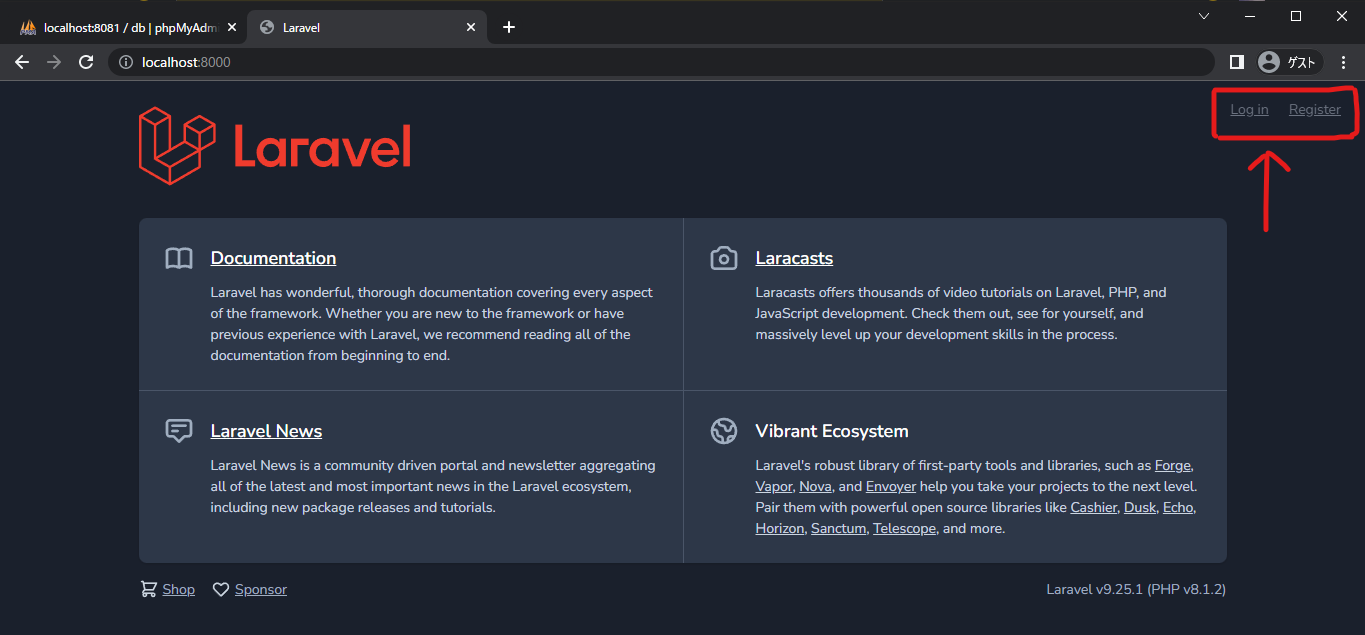Click the Laravel v9.25.1 version text

[1136, 589]
